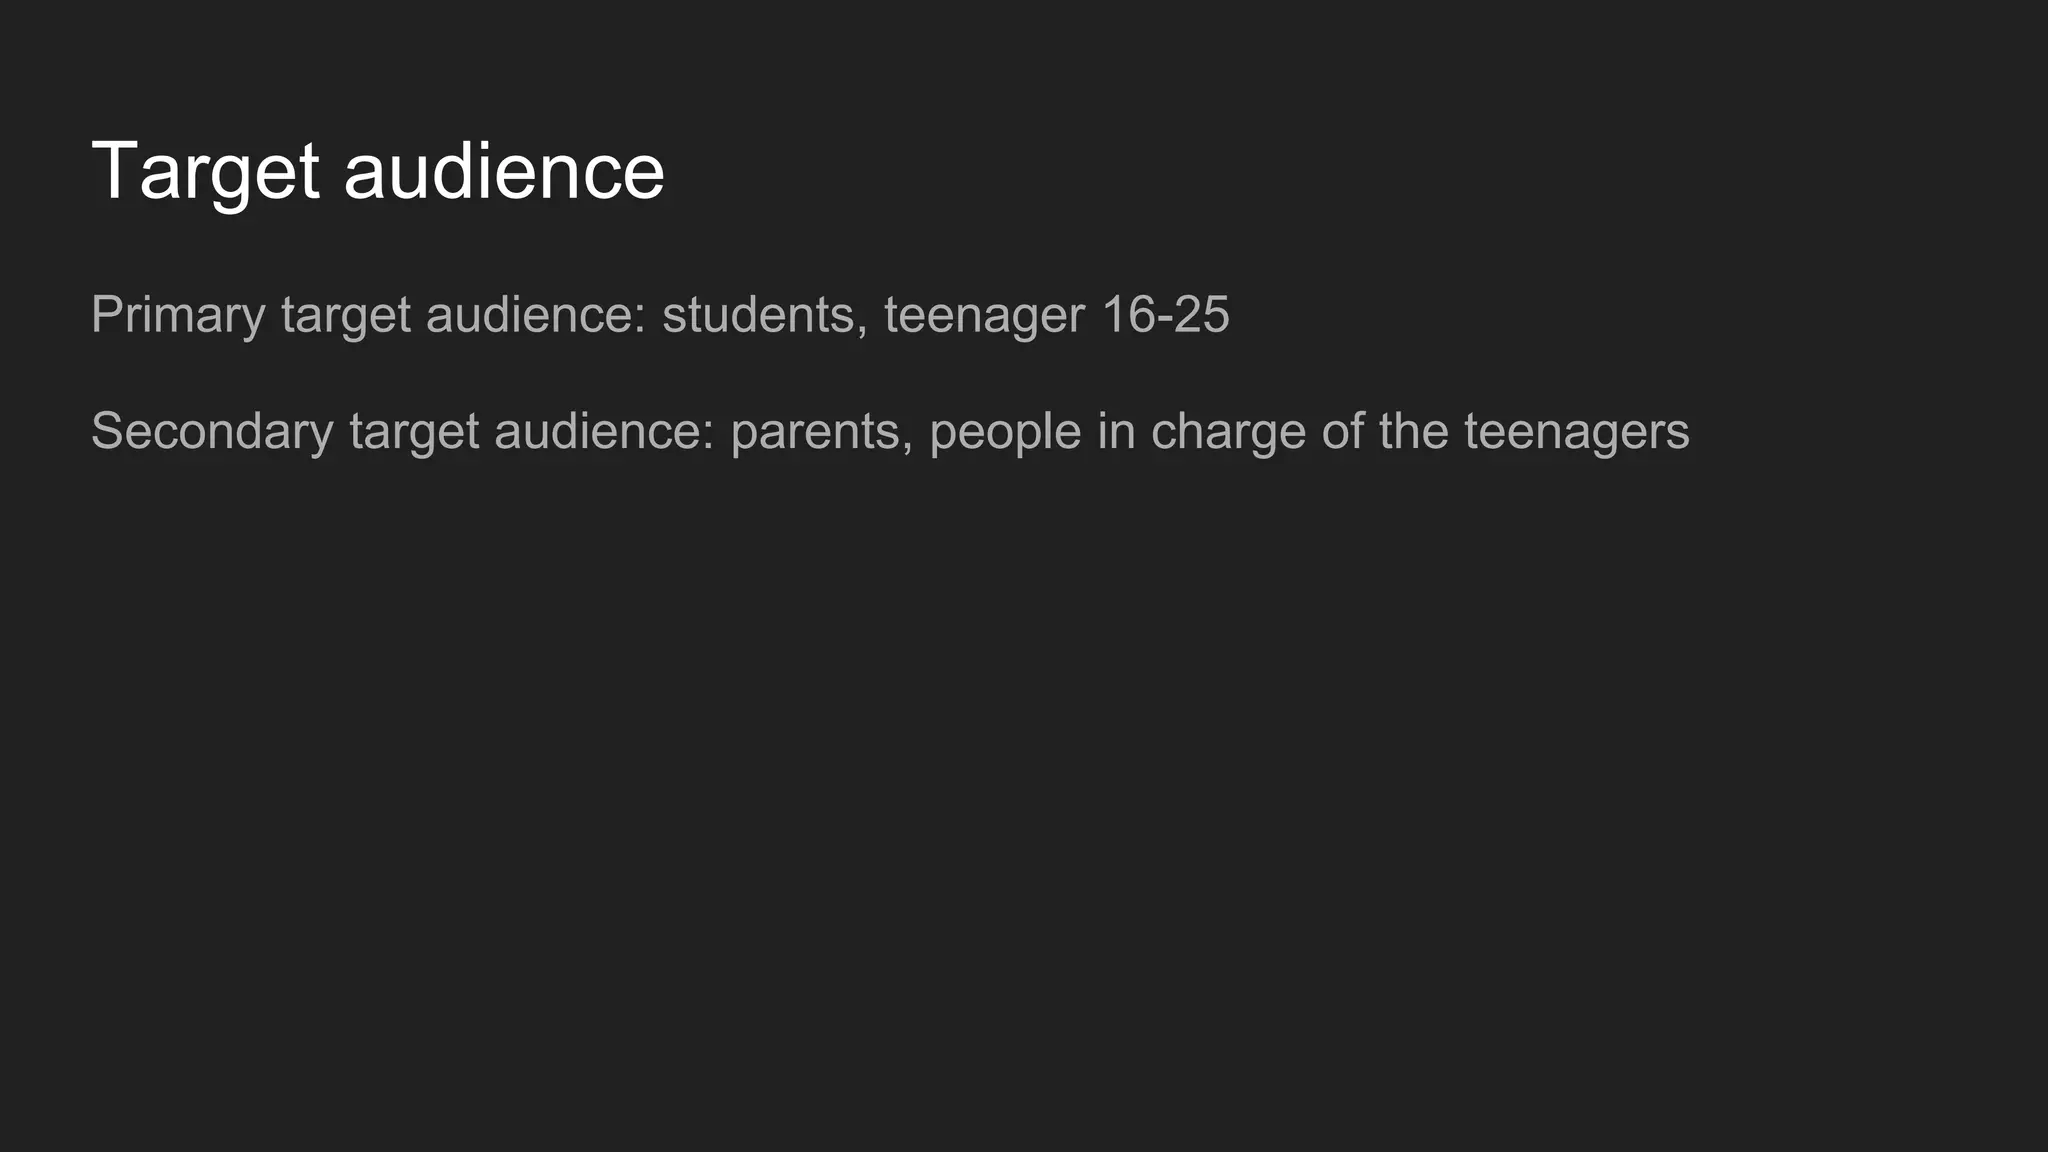The image size is (2048, 1152).
Task: Click the word 'charge' in second line
Action: point(1228,433)
